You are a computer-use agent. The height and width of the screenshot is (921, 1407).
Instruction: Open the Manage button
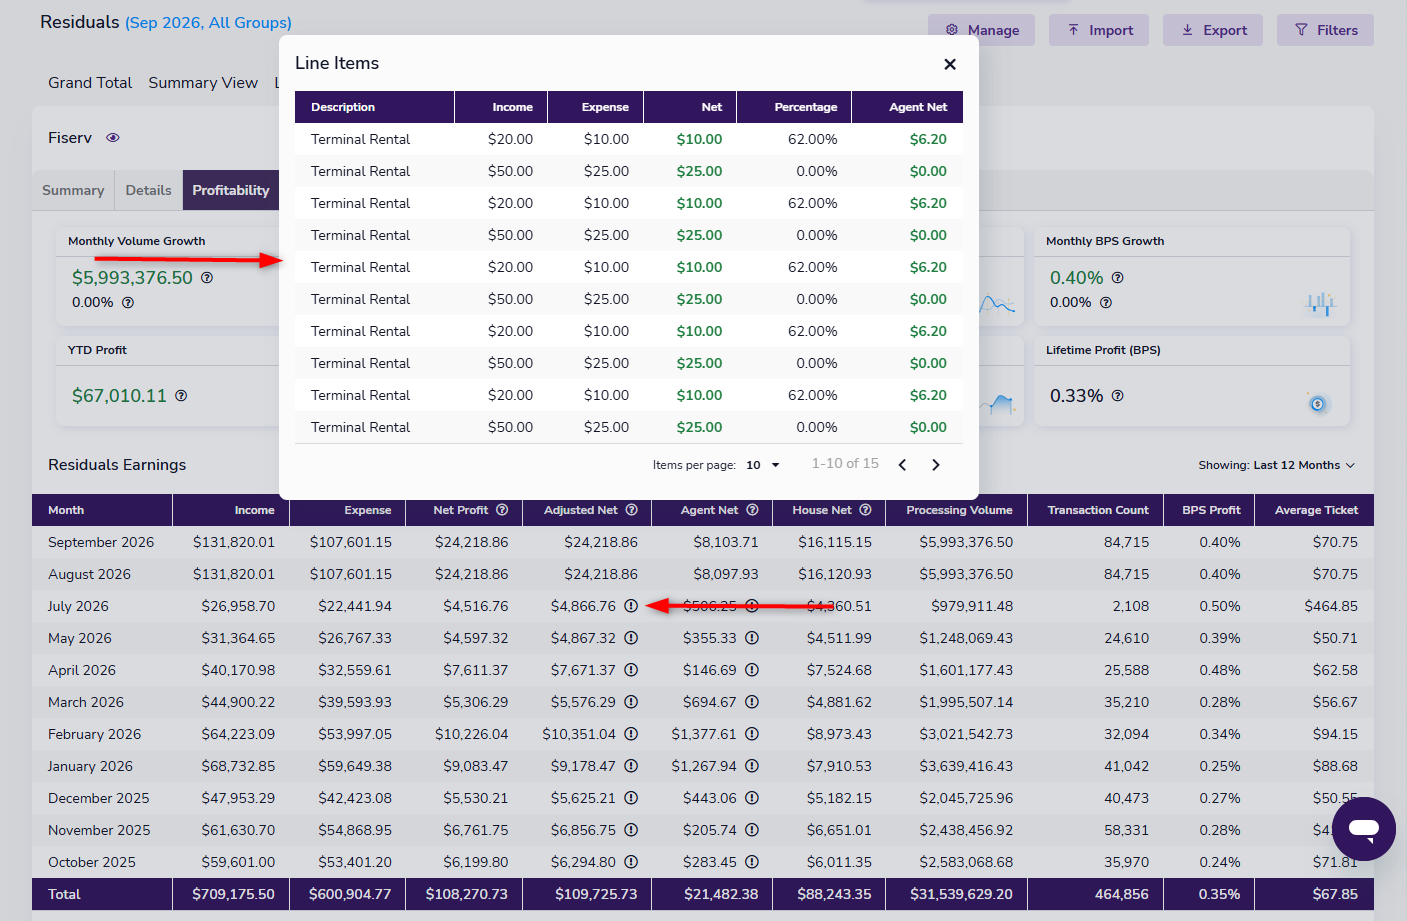[981, 30]
